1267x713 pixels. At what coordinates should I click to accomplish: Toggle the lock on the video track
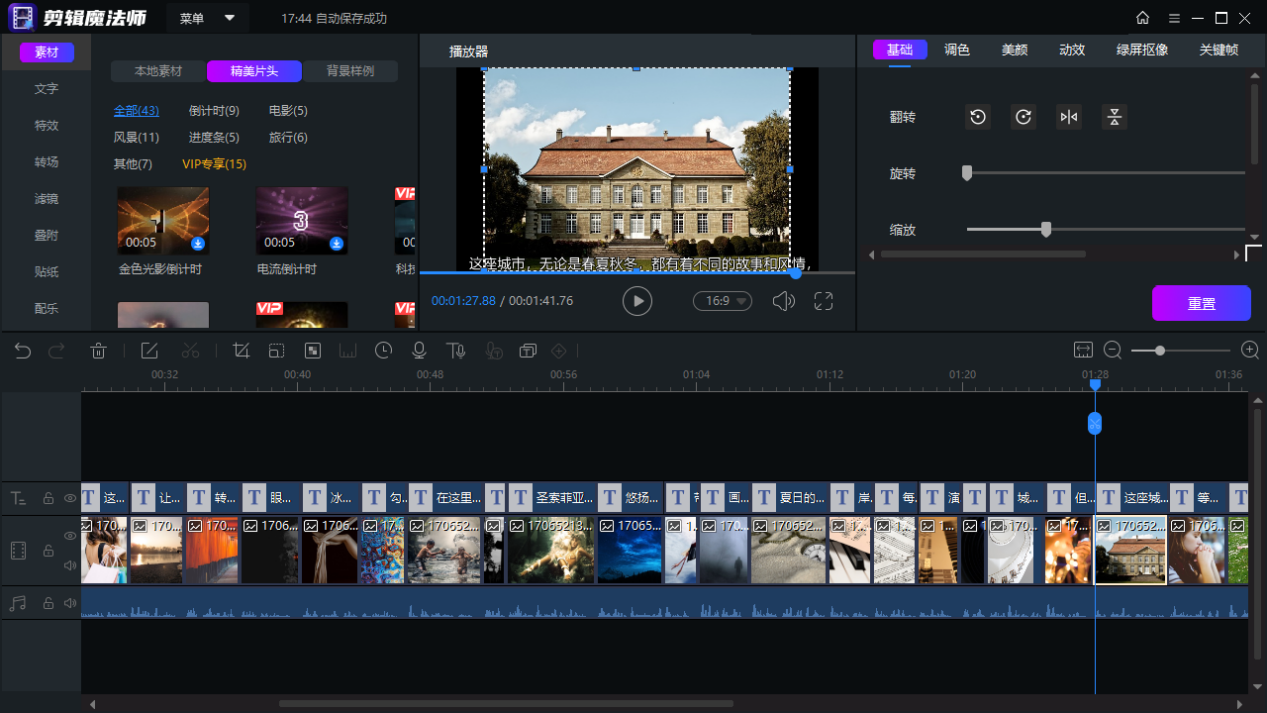47,551
